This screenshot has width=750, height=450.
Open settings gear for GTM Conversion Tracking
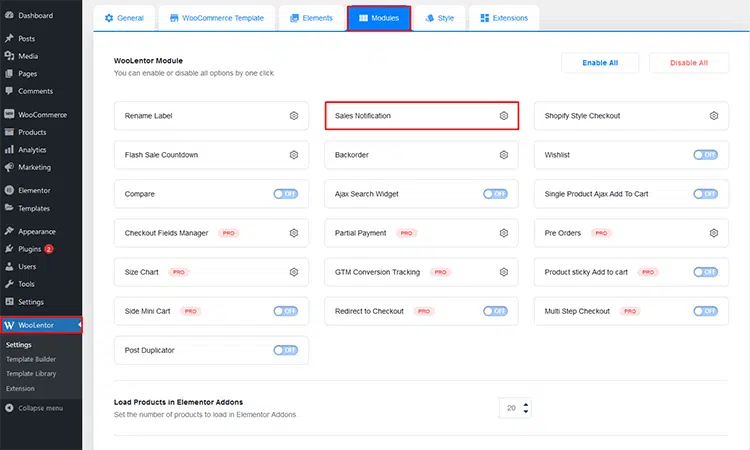504,272
